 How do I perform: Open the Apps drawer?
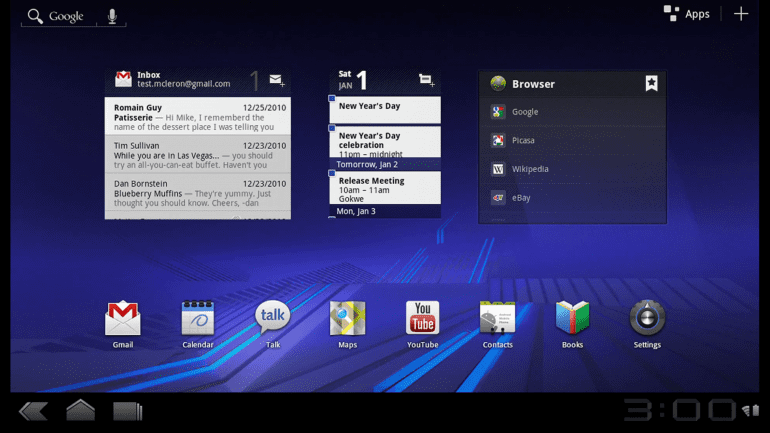(x=687, y=14)
